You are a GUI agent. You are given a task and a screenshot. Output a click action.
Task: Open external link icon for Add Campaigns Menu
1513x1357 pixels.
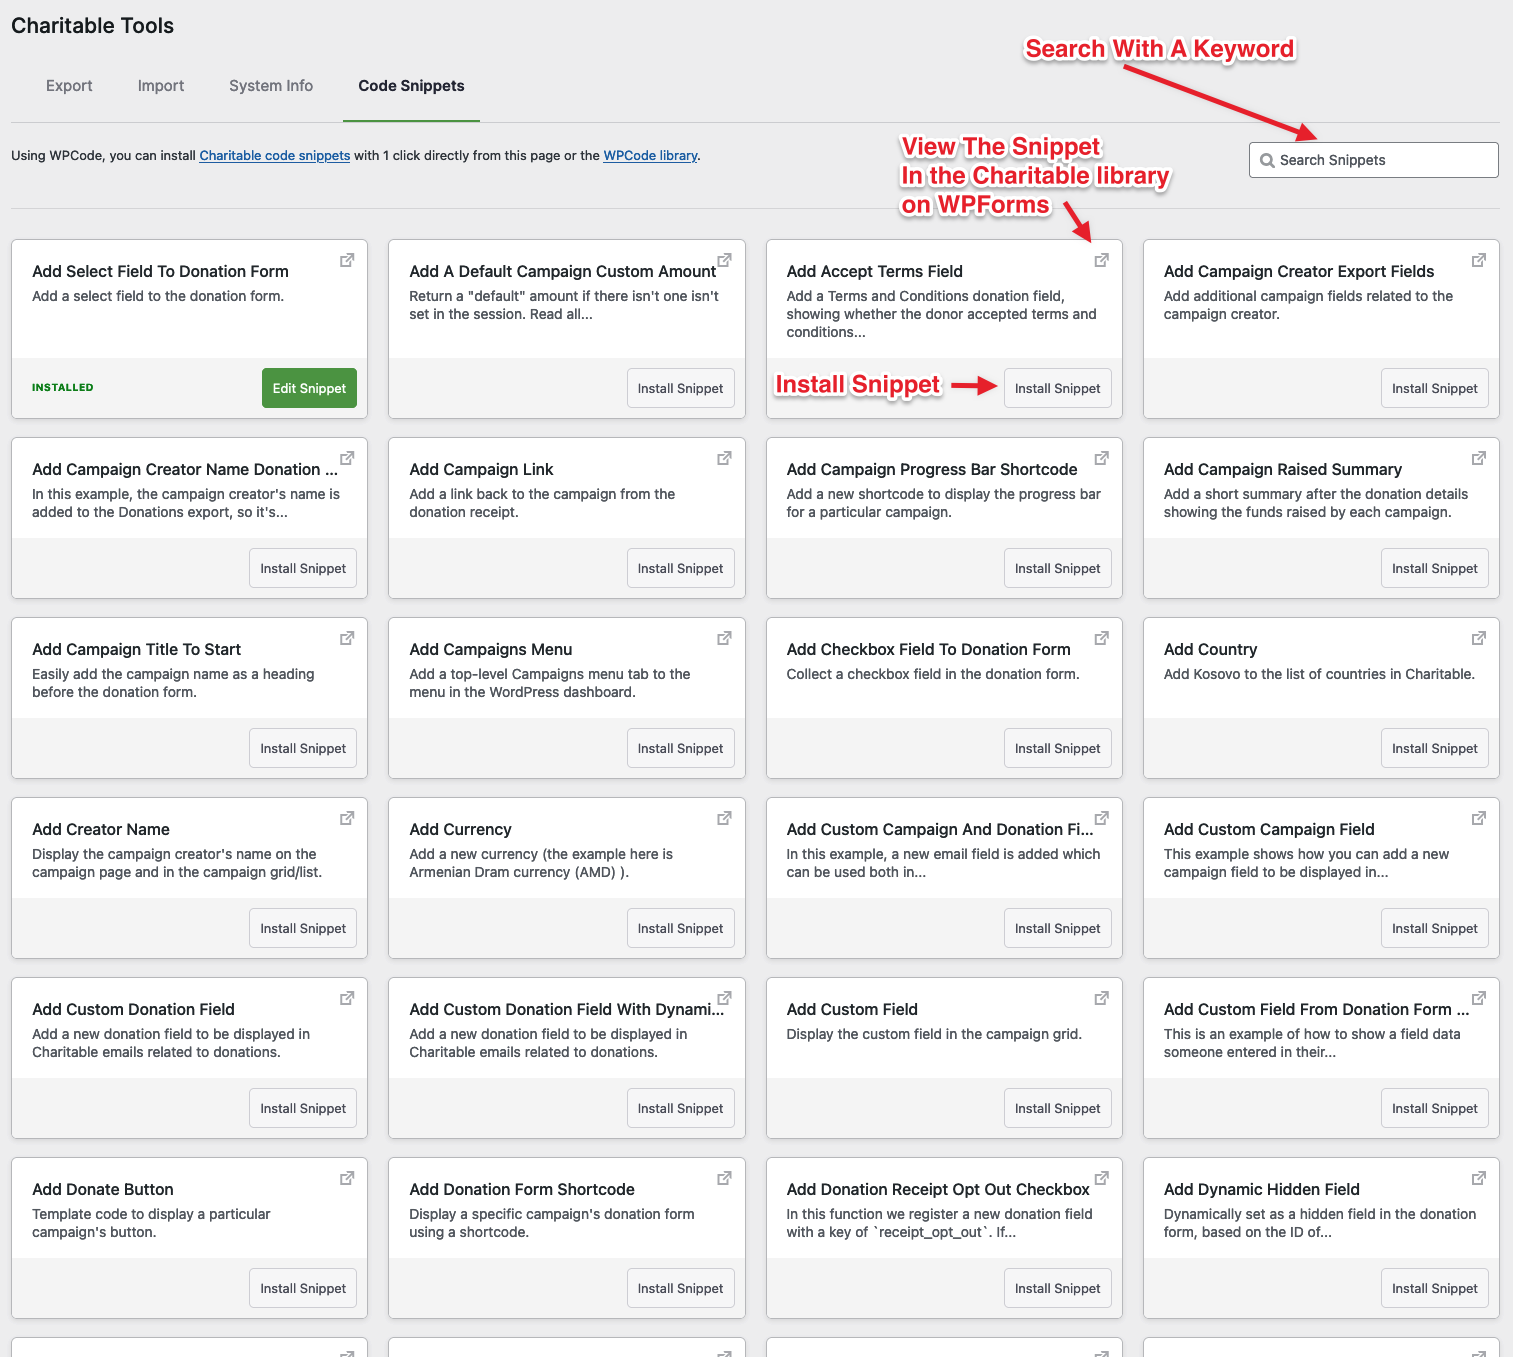724,638
